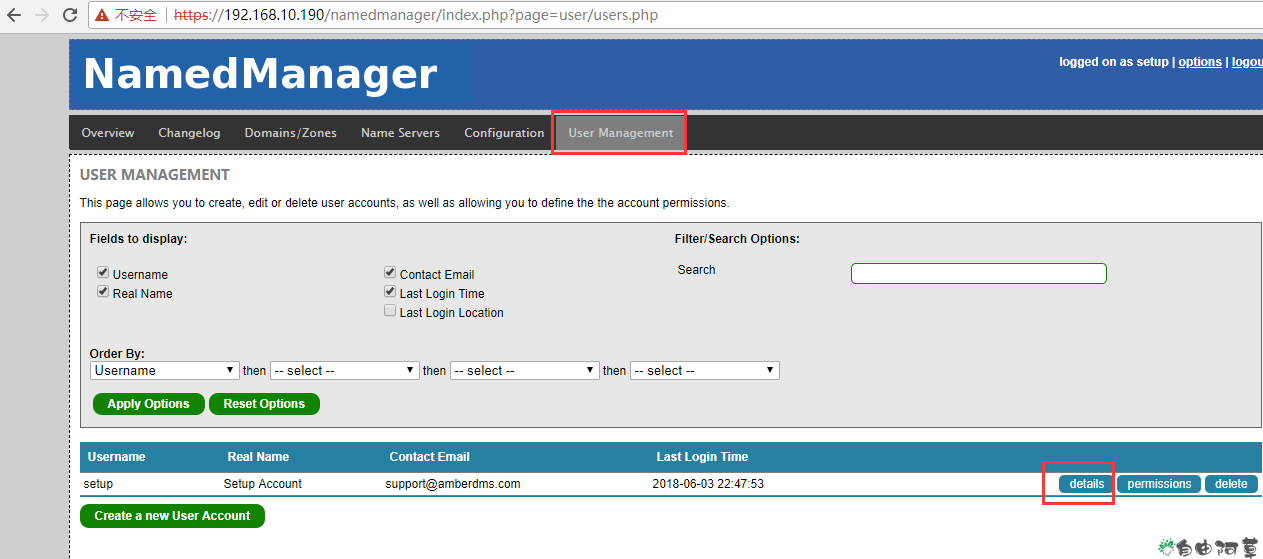This screenshot has height=559, width=1263.
Task: Click the NamedManager logo header
Action: 260,74
